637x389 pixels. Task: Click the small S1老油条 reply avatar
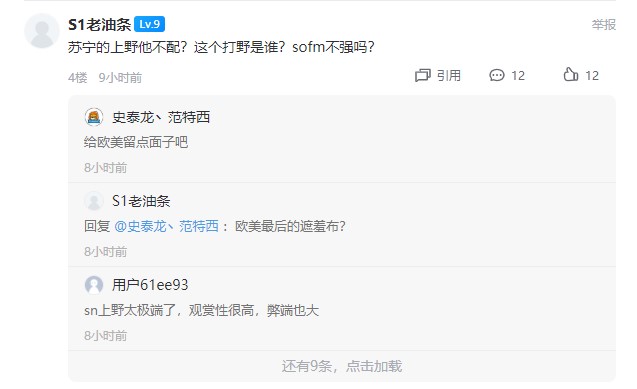pos(94,201)
